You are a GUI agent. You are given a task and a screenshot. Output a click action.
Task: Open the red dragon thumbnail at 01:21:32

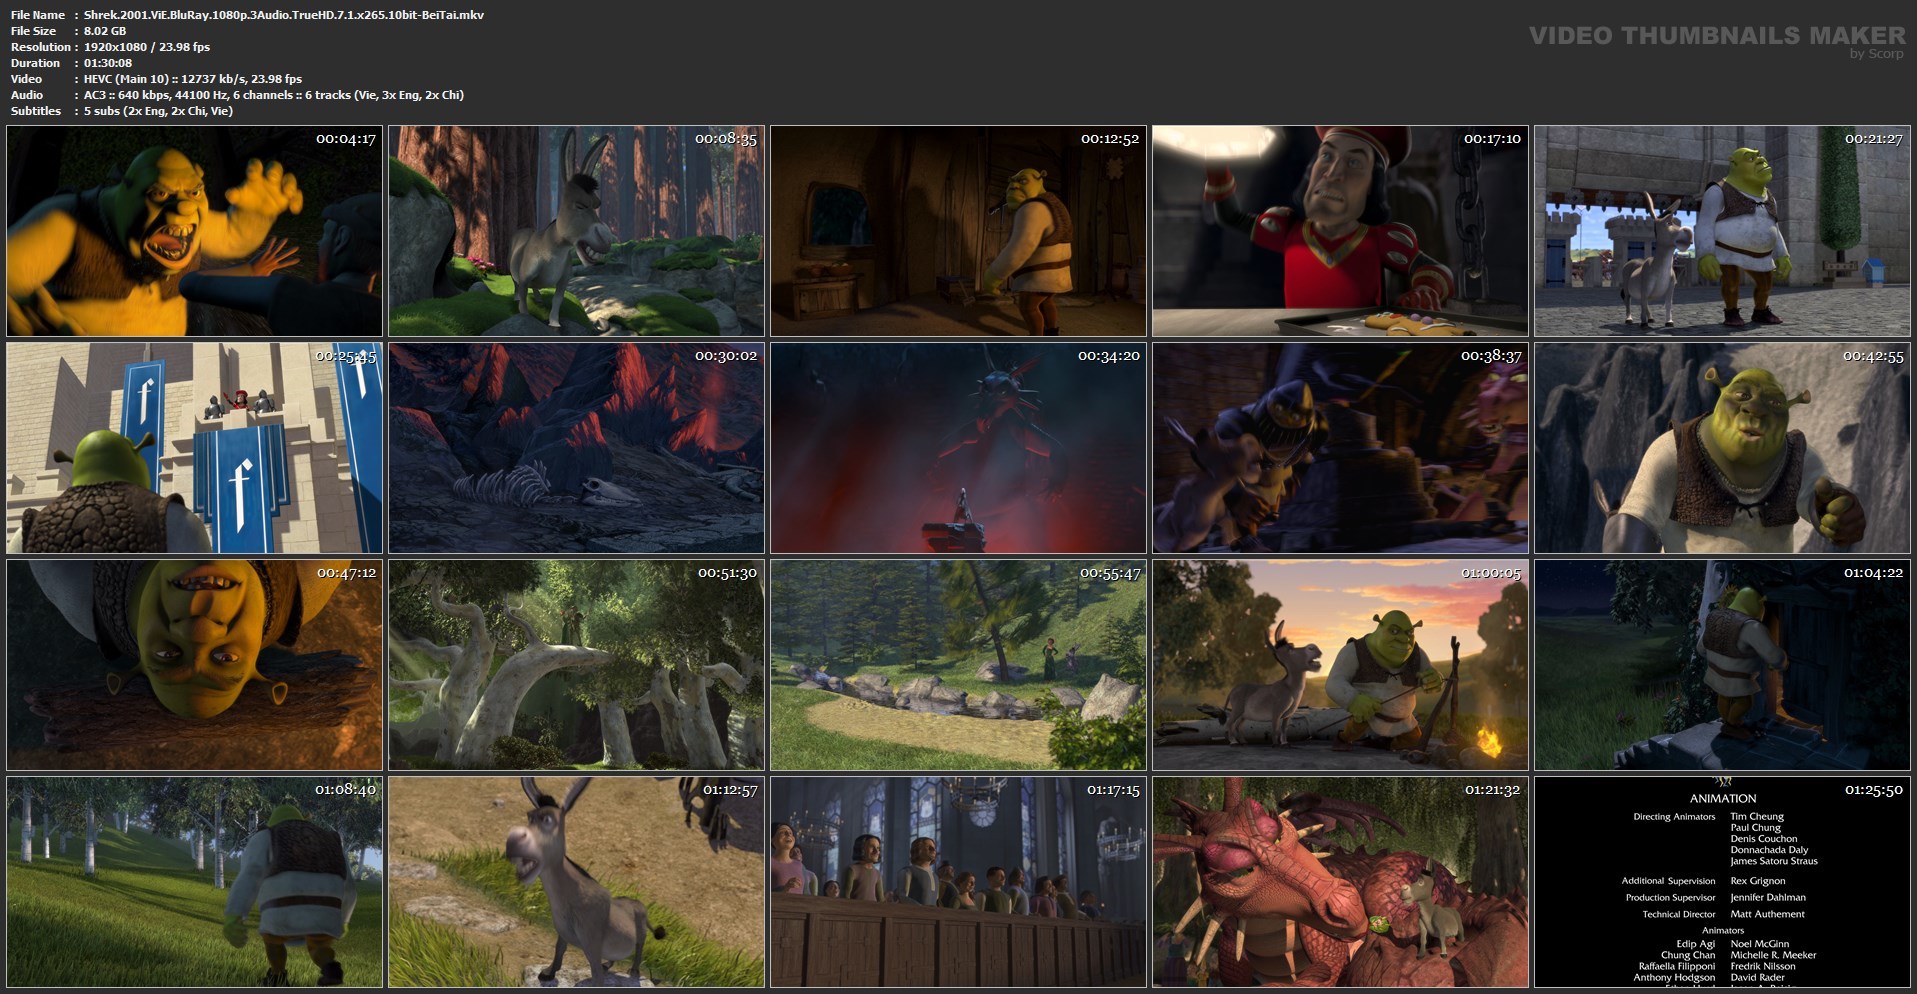click(1341, 882)
